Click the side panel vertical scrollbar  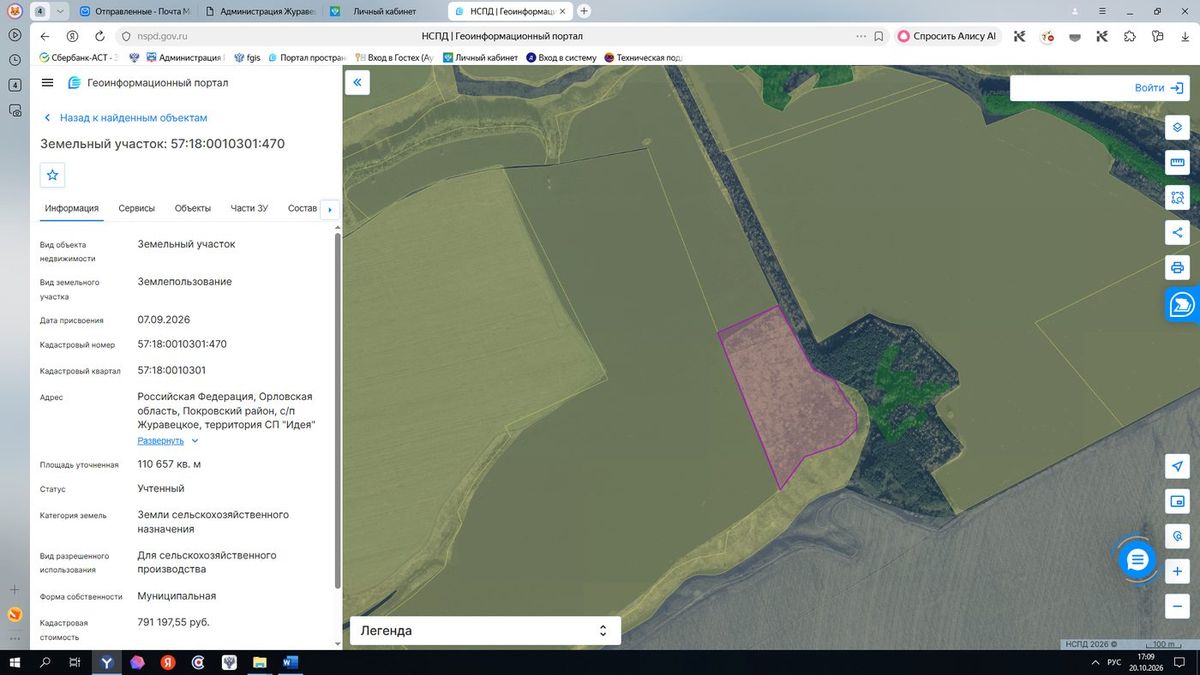[x=337, y=410]
